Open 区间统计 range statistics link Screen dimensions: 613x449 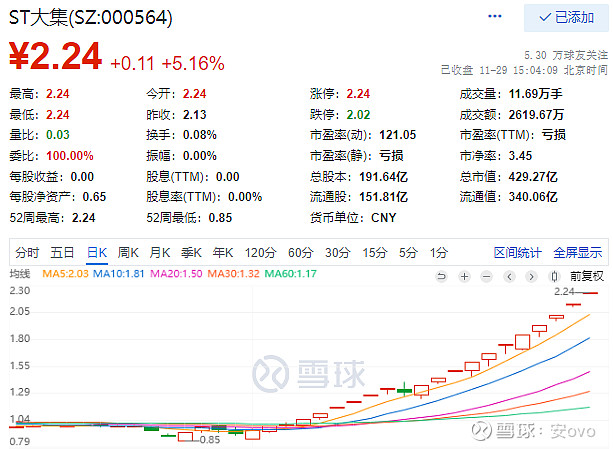pos(517,253)
